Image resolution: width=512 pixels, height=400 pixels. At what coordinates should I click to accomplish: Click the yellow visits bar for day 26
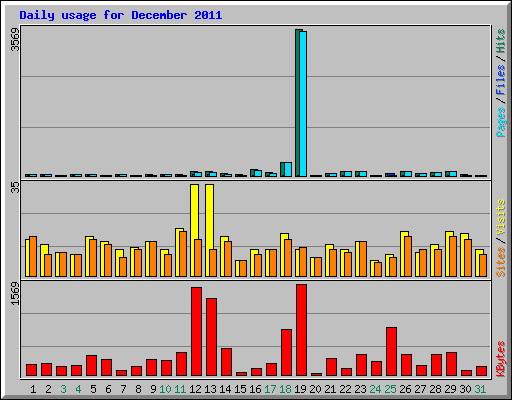(x=402, y=254)
